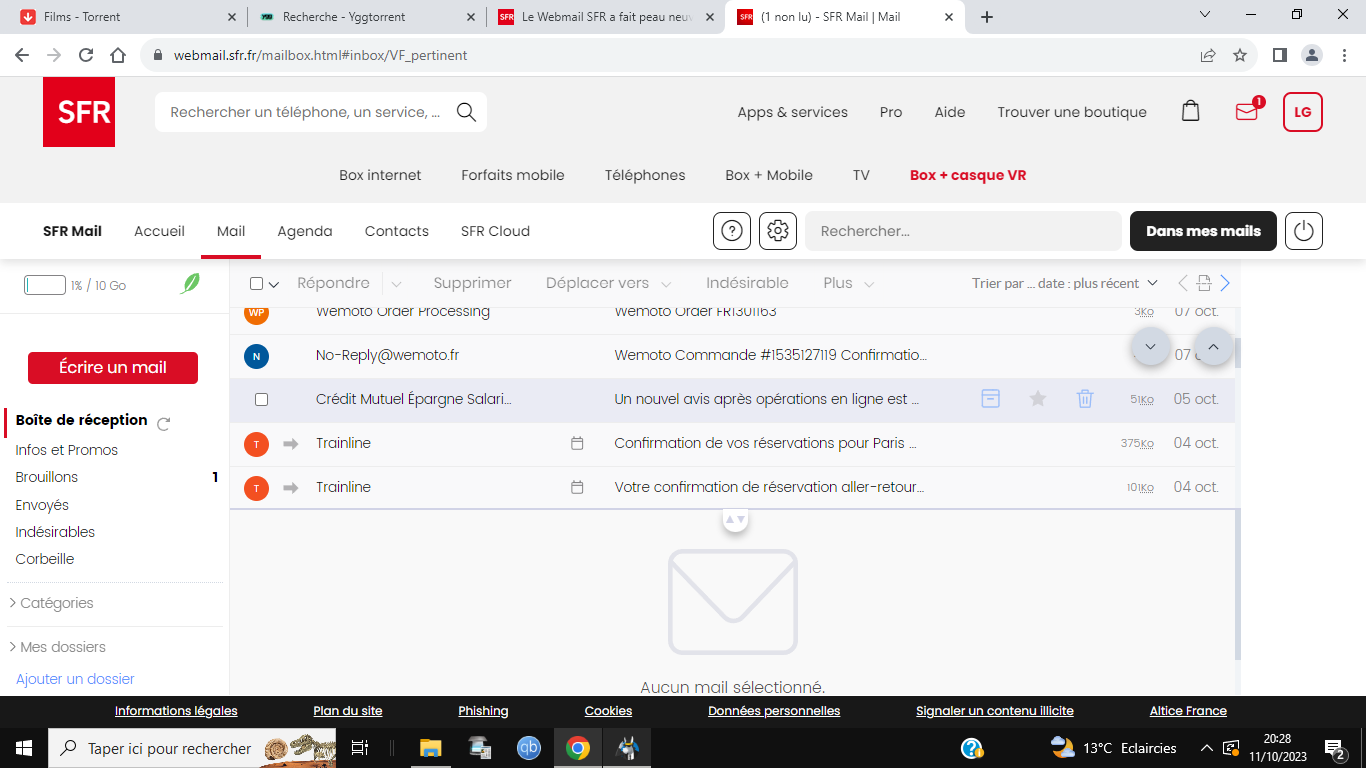Open the Plus actions dropdown
Screen dimensions: 1366x768
(x=848, y=284)
